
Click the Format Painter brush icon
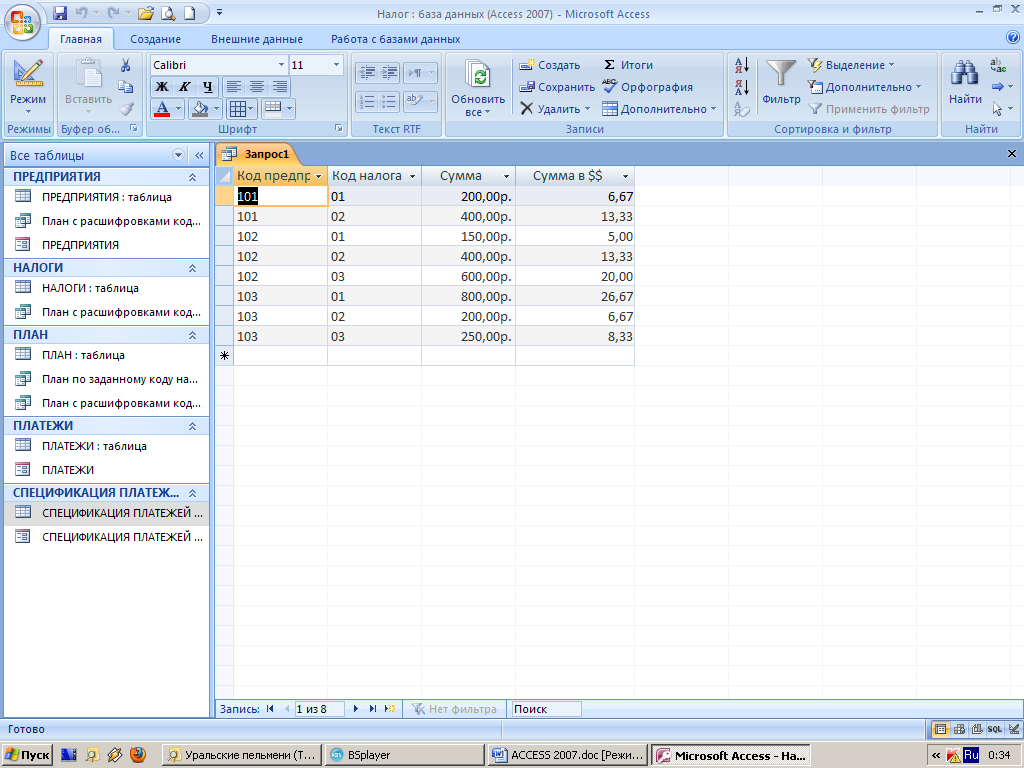pyautogui.click(x=127, y=108)
